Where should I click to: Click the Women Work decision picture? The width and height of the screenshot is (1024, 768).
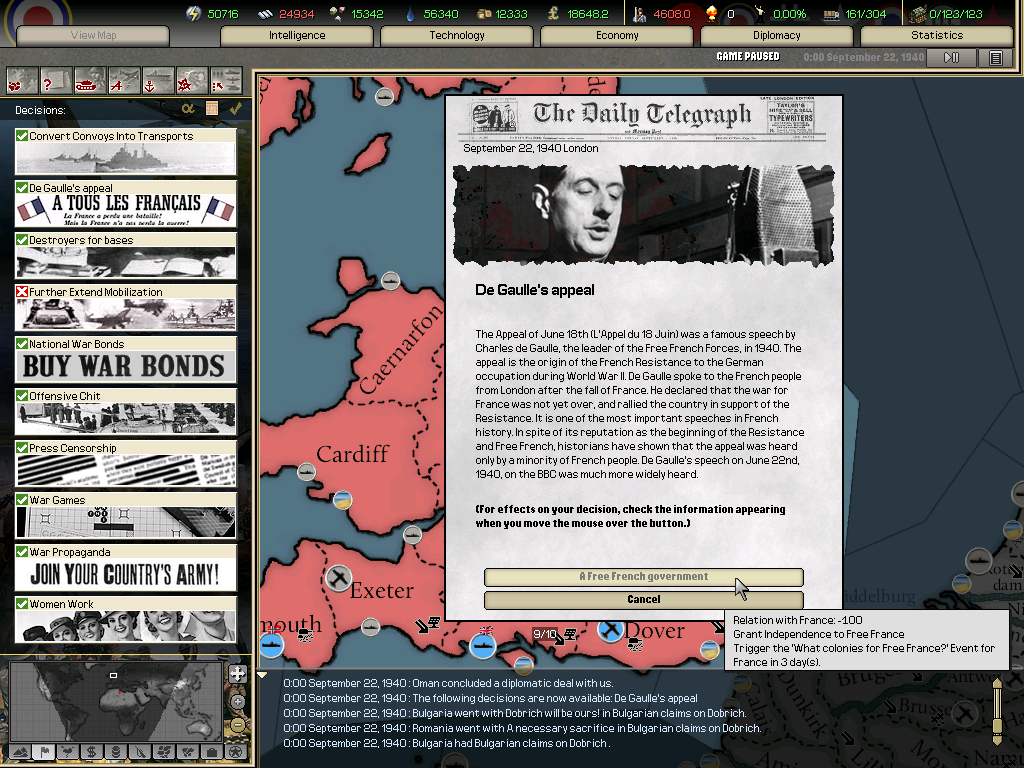click(125, 626)
